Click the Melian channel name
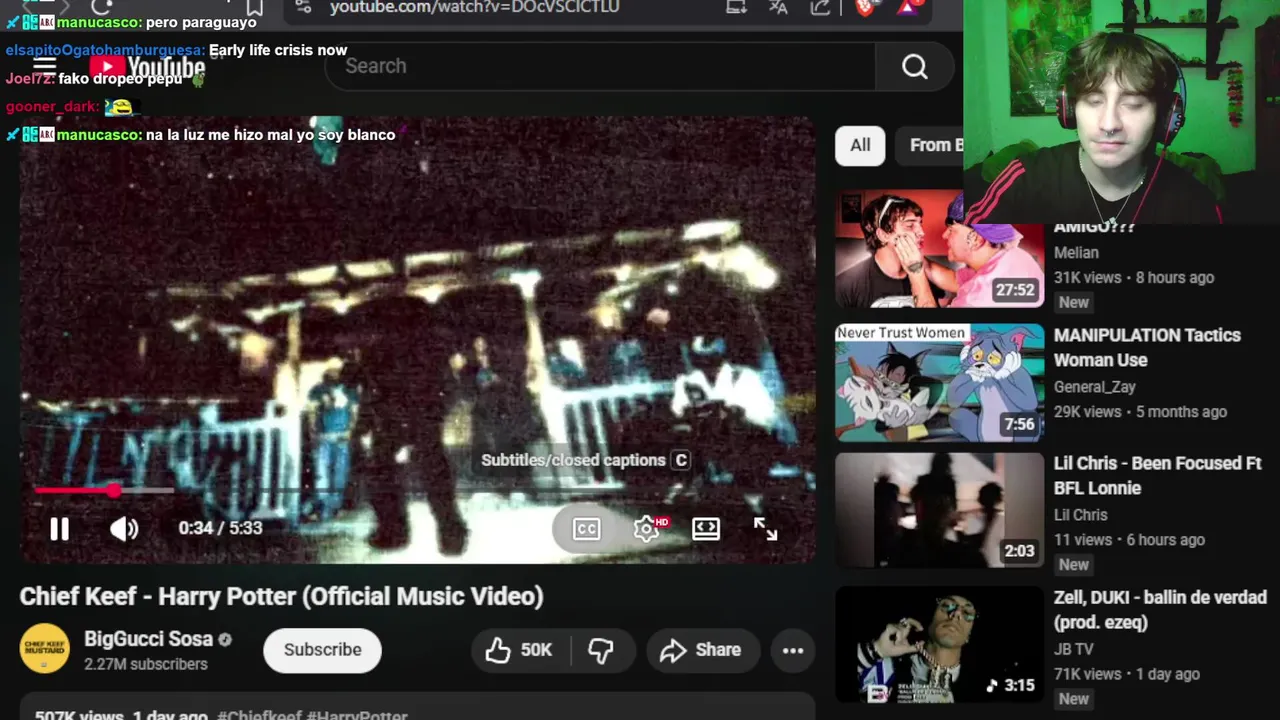Viewport: 1280px width, 720px height. (1076, 253)
